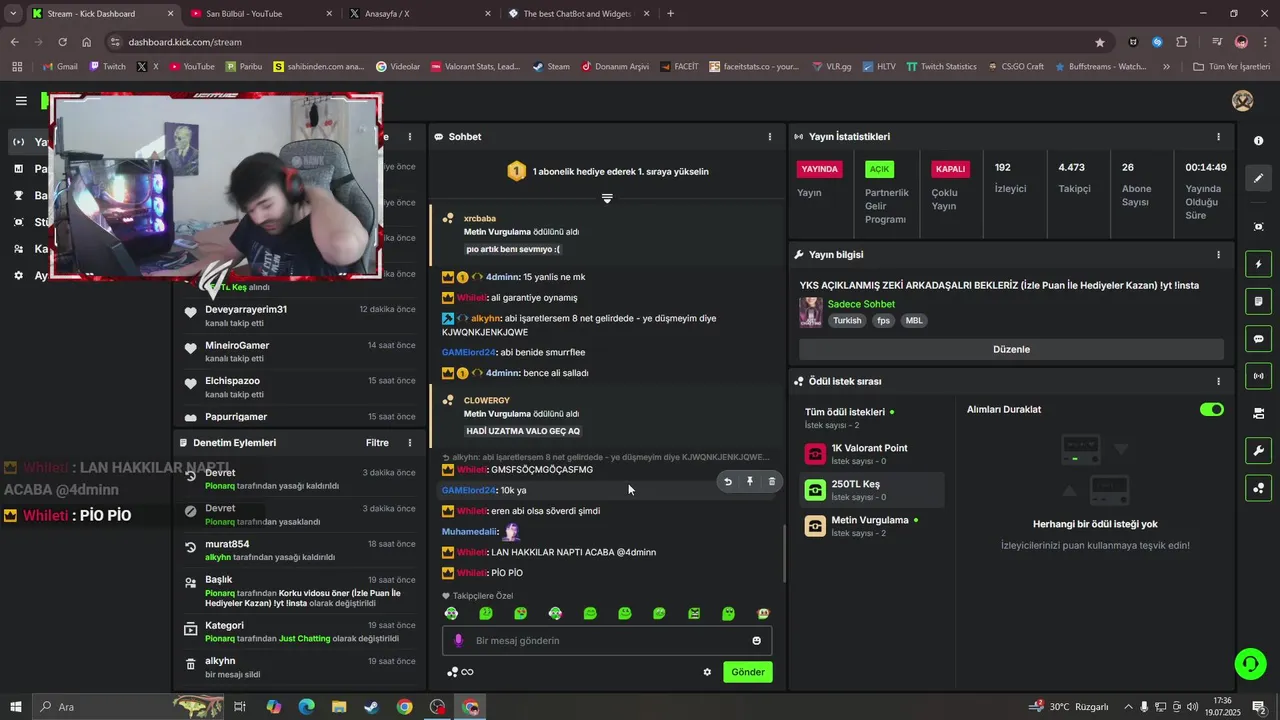The image size is (1280, 720).
Task: Click the Shazam extension icon
Action: click(1157, 42)
